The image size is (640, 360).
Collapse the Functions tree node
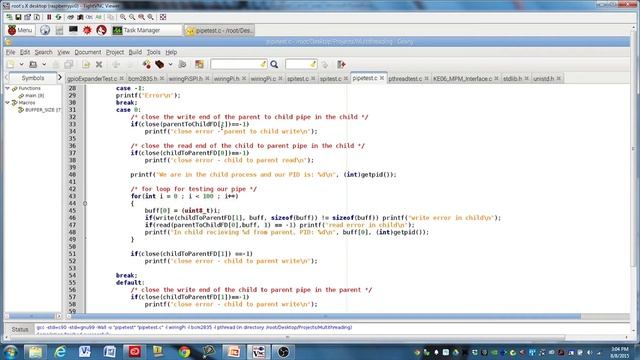[7, 88]
